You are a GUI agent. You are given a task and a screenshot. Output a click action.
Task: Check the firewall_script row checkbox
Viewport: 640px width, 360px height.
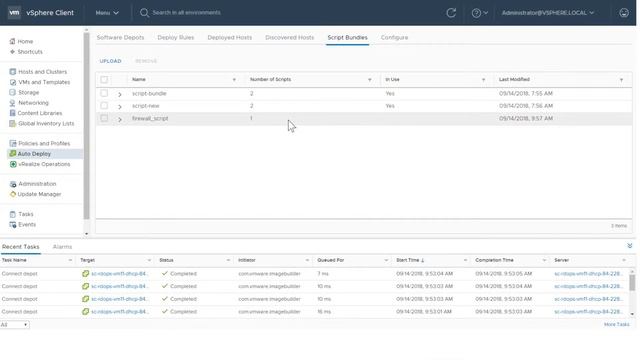point(104,118)
